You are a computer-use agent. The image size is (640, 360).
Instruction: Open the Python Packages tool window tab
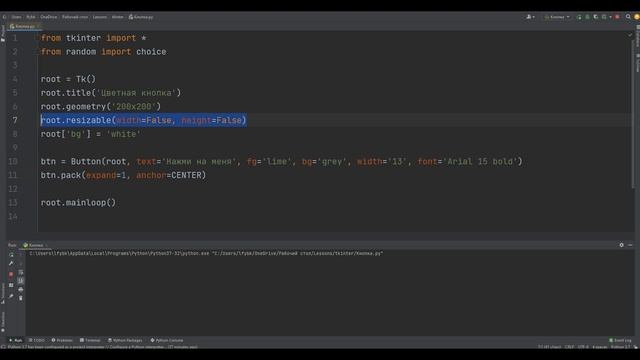pyautogui.click(x=125, y=340)
